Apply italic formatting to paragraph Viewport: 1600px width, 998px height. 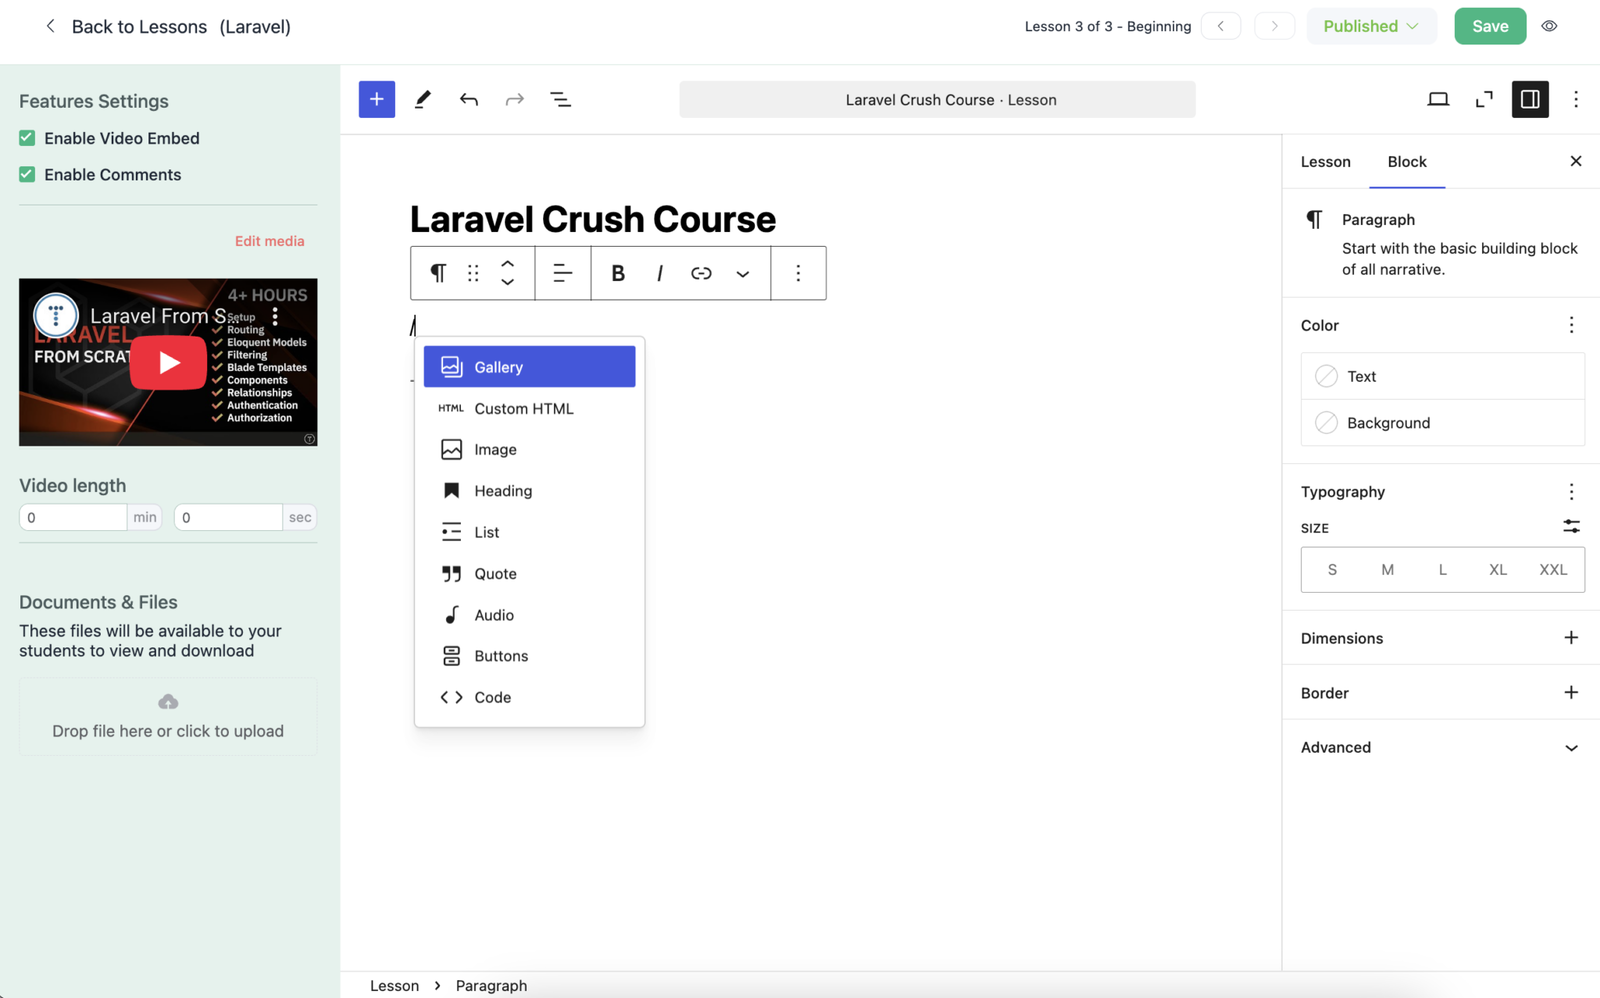click(659, 273)
